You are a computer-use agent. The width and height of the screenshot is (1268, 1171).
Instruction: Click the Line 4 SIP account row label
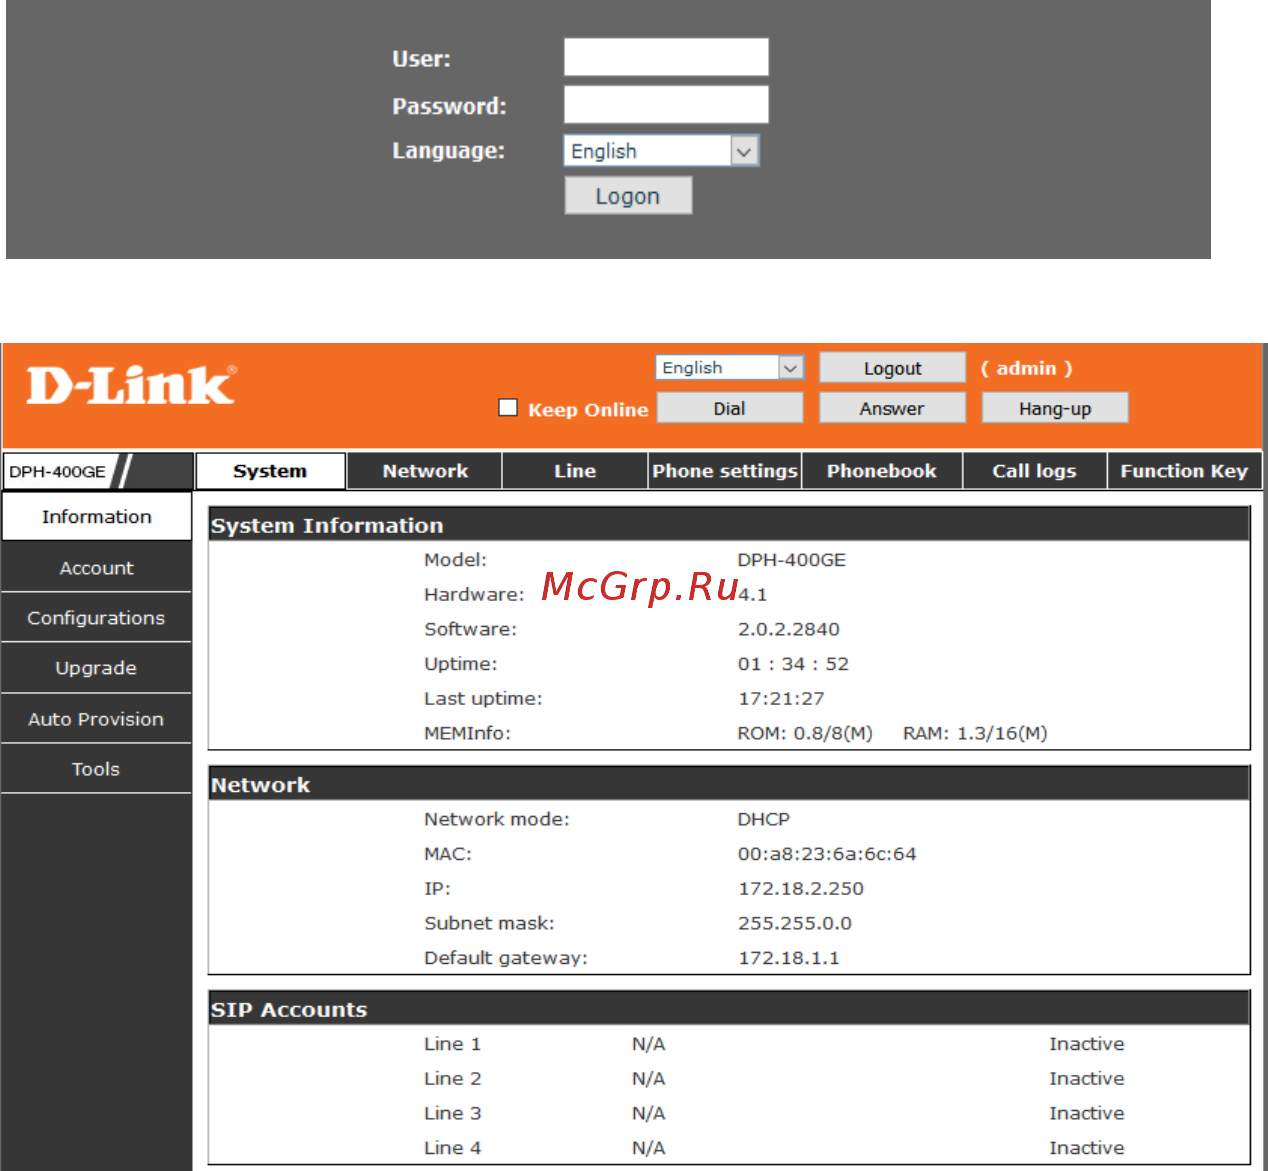tap(452, 1148)
